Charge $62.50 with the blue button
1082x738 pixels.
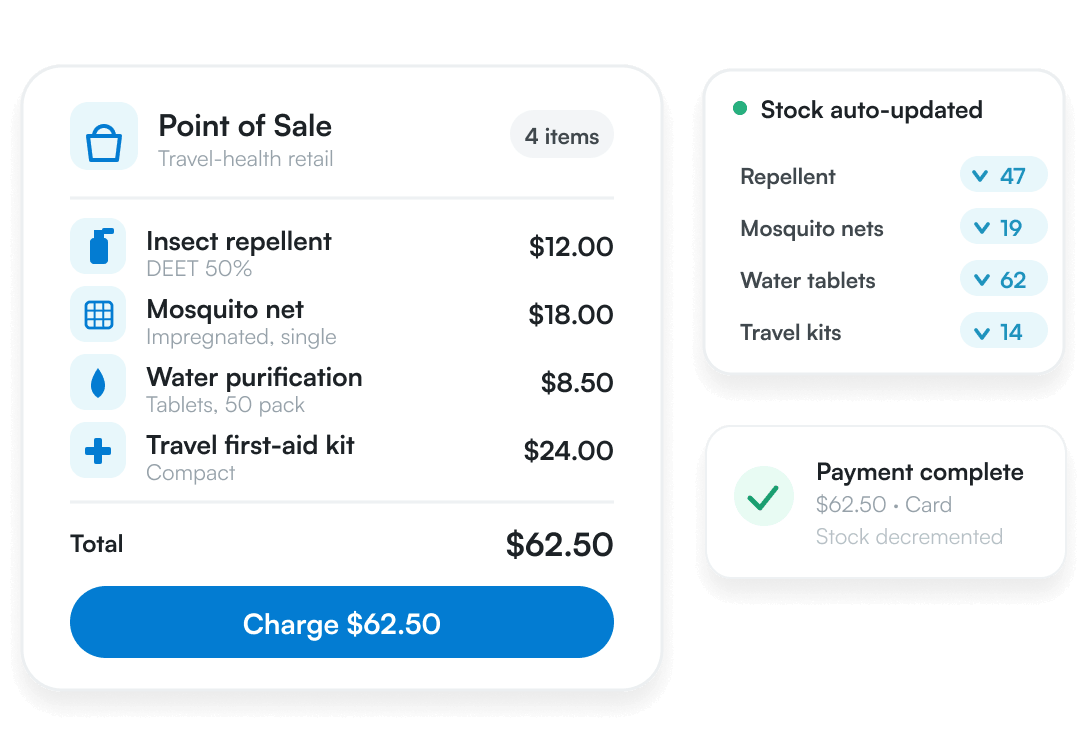[x=342, y=623]
